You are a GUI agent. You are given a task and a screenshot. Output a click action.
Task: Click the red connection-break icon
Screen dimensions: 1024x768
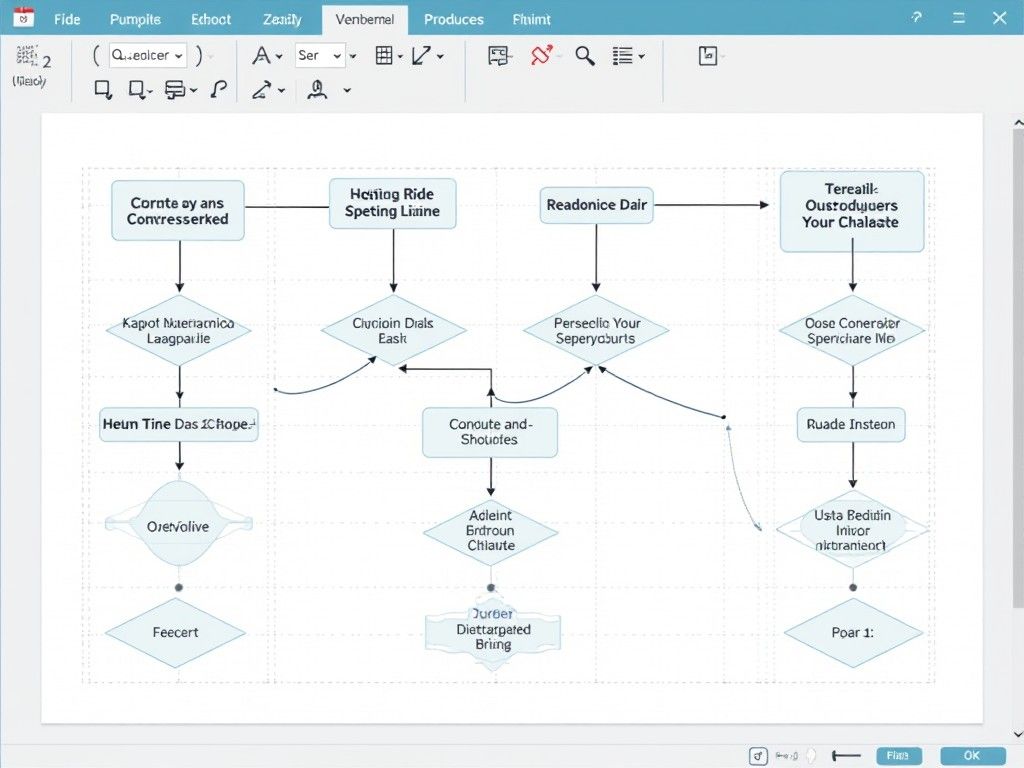543,55
